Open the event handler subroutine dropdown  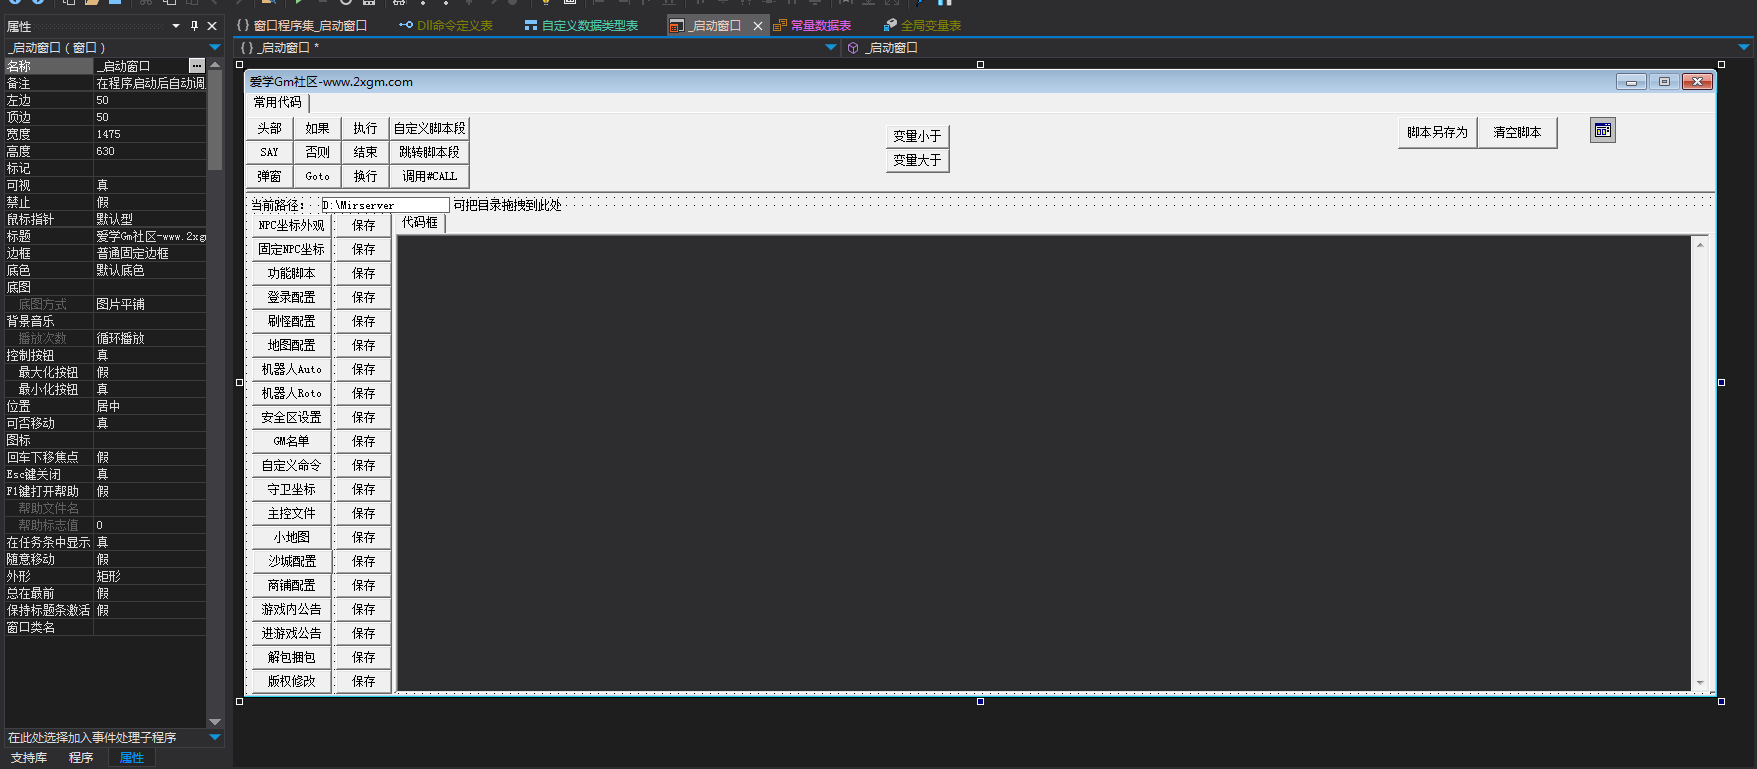(x=214, y=737)
